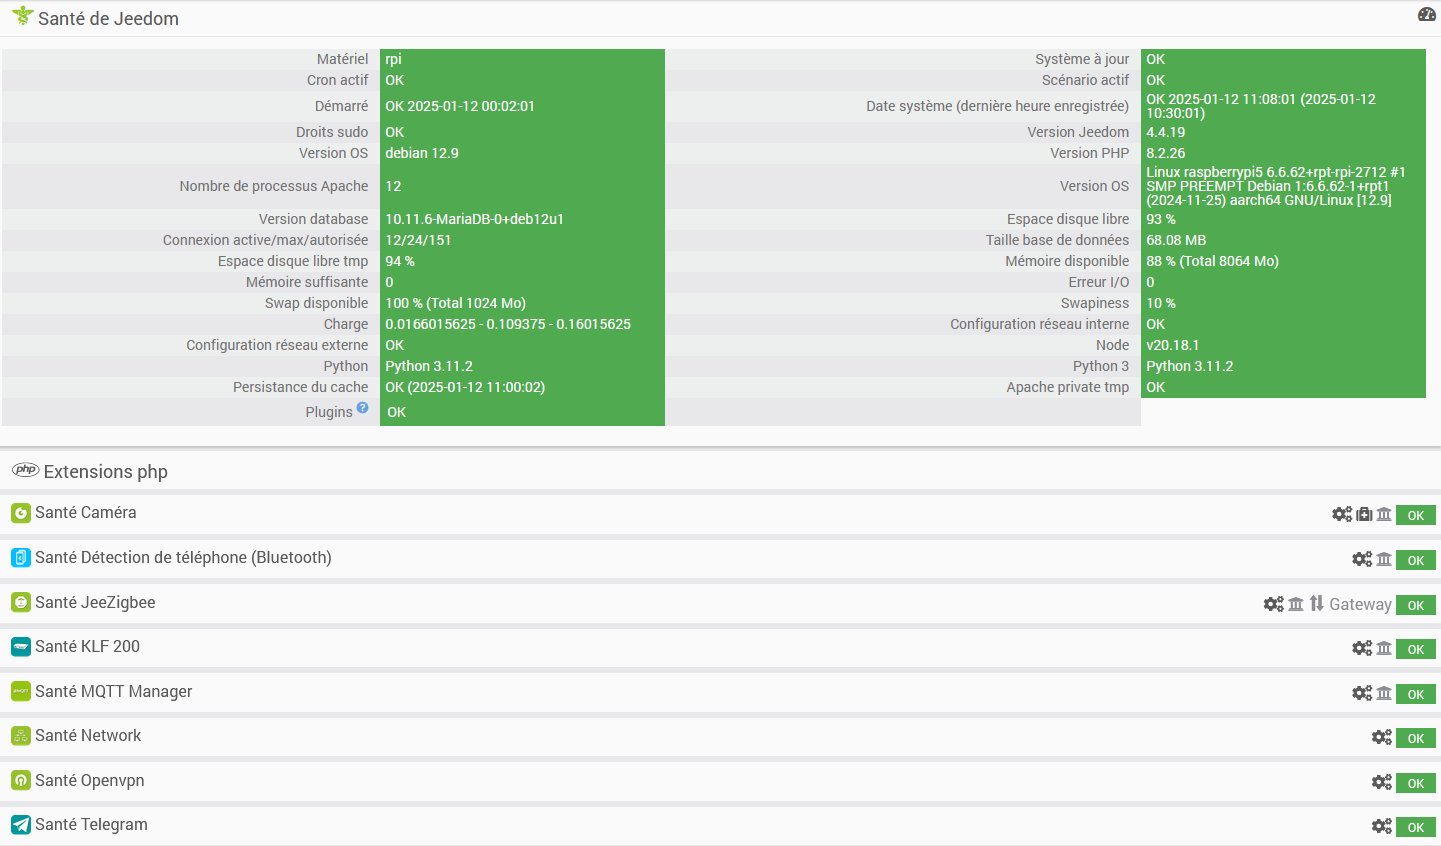This screenshot has height=846, width=1441.
Task: Click the Santé Caméra daemon bank icon
Action: [x=1384, y=514]
